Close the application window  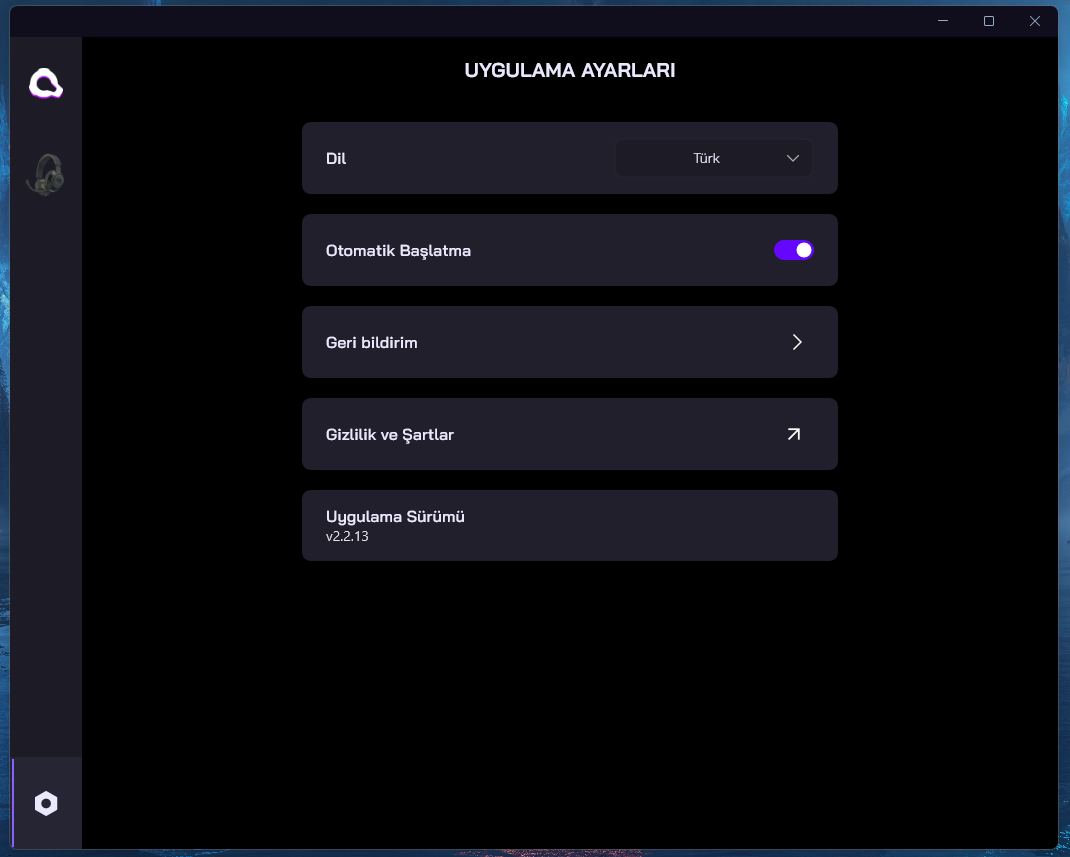pyautogui.click(x=1035, y=21)
